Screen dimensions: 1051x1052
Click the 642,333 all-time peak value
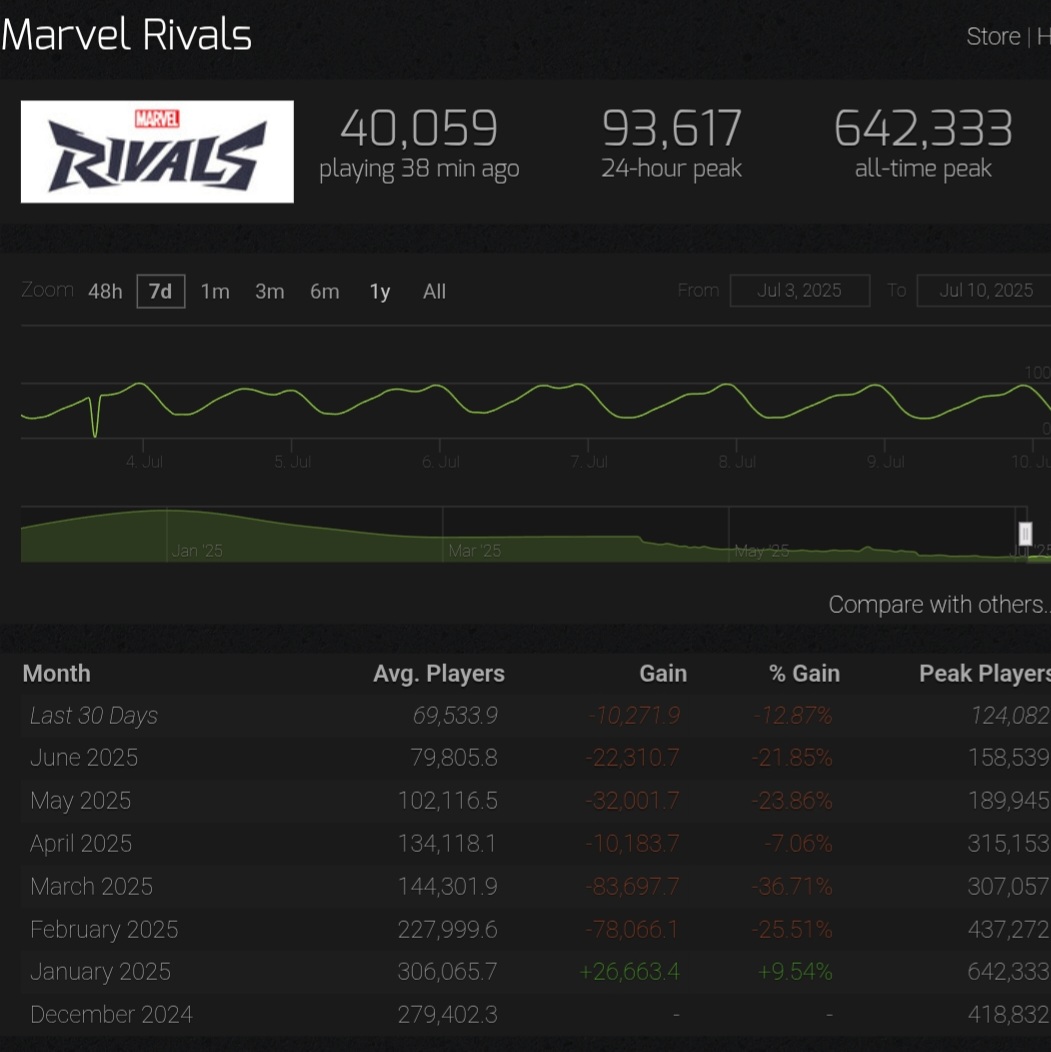[923, 127]
